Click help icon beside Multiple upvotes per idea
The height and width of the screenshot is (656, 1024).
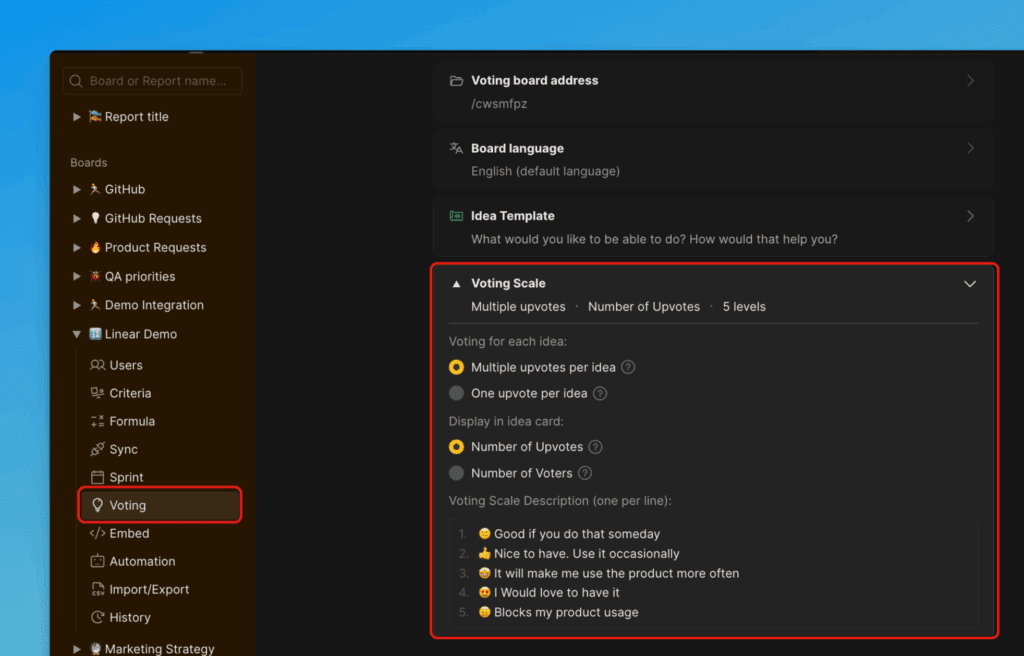628,367
